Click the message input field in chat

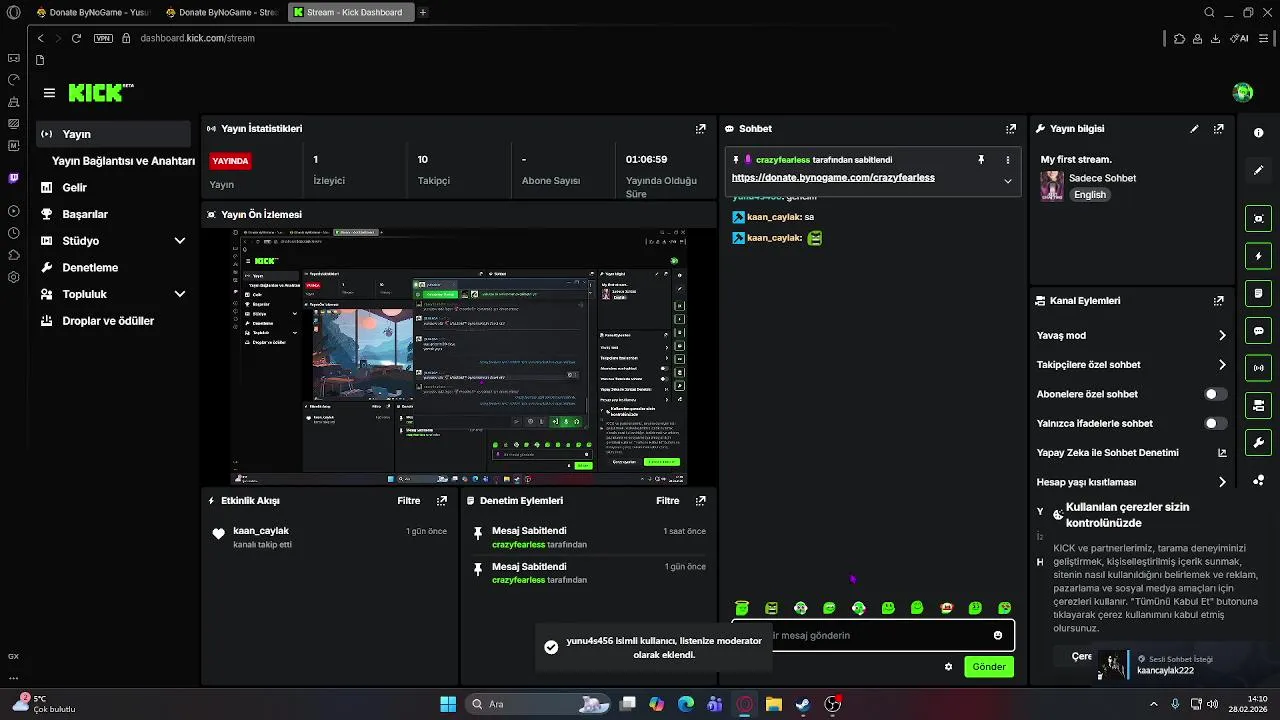[x=873, y=635]
